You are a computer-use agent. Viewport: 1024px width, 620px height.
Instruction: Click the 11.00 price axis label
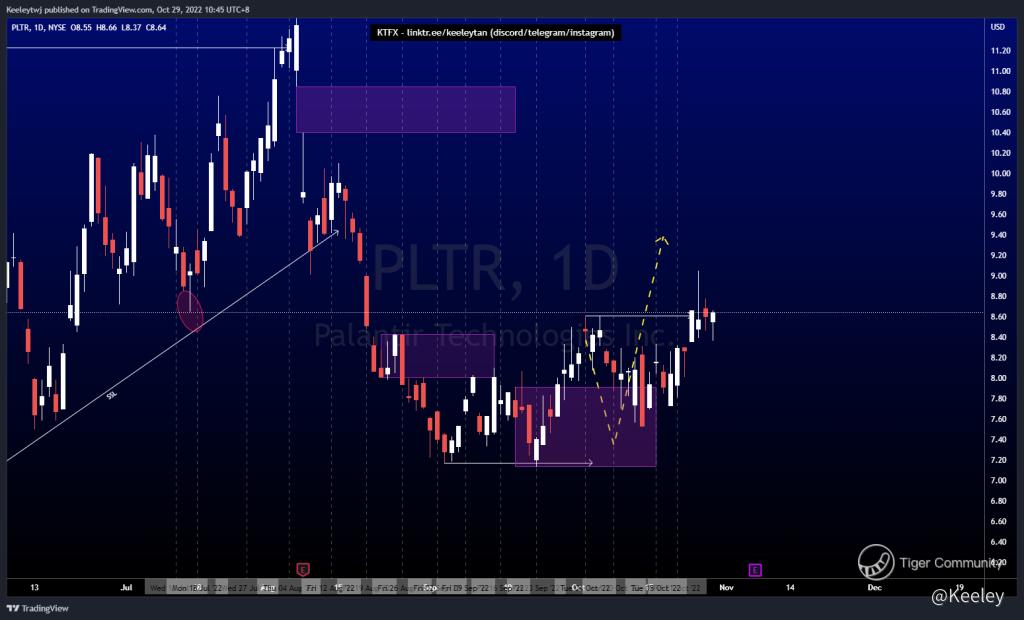1000,71
